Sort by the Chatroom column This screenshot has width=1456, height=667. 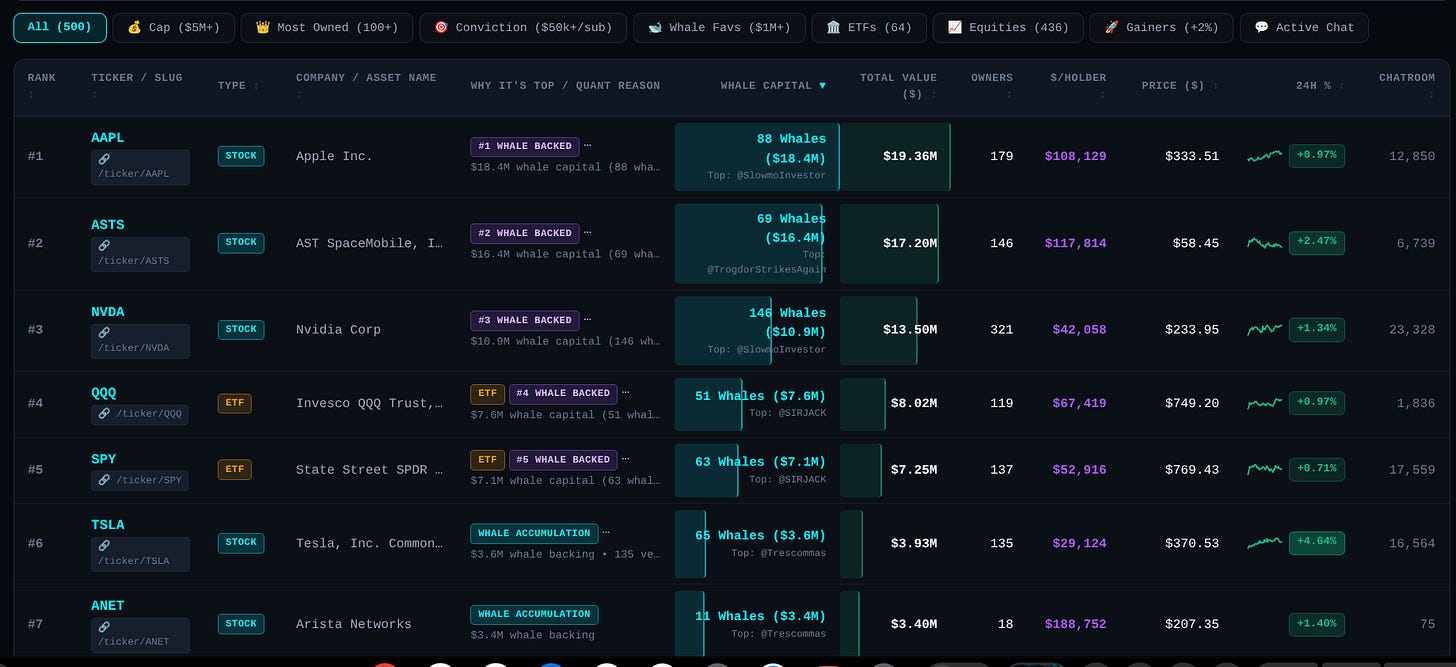point(1407,85)
